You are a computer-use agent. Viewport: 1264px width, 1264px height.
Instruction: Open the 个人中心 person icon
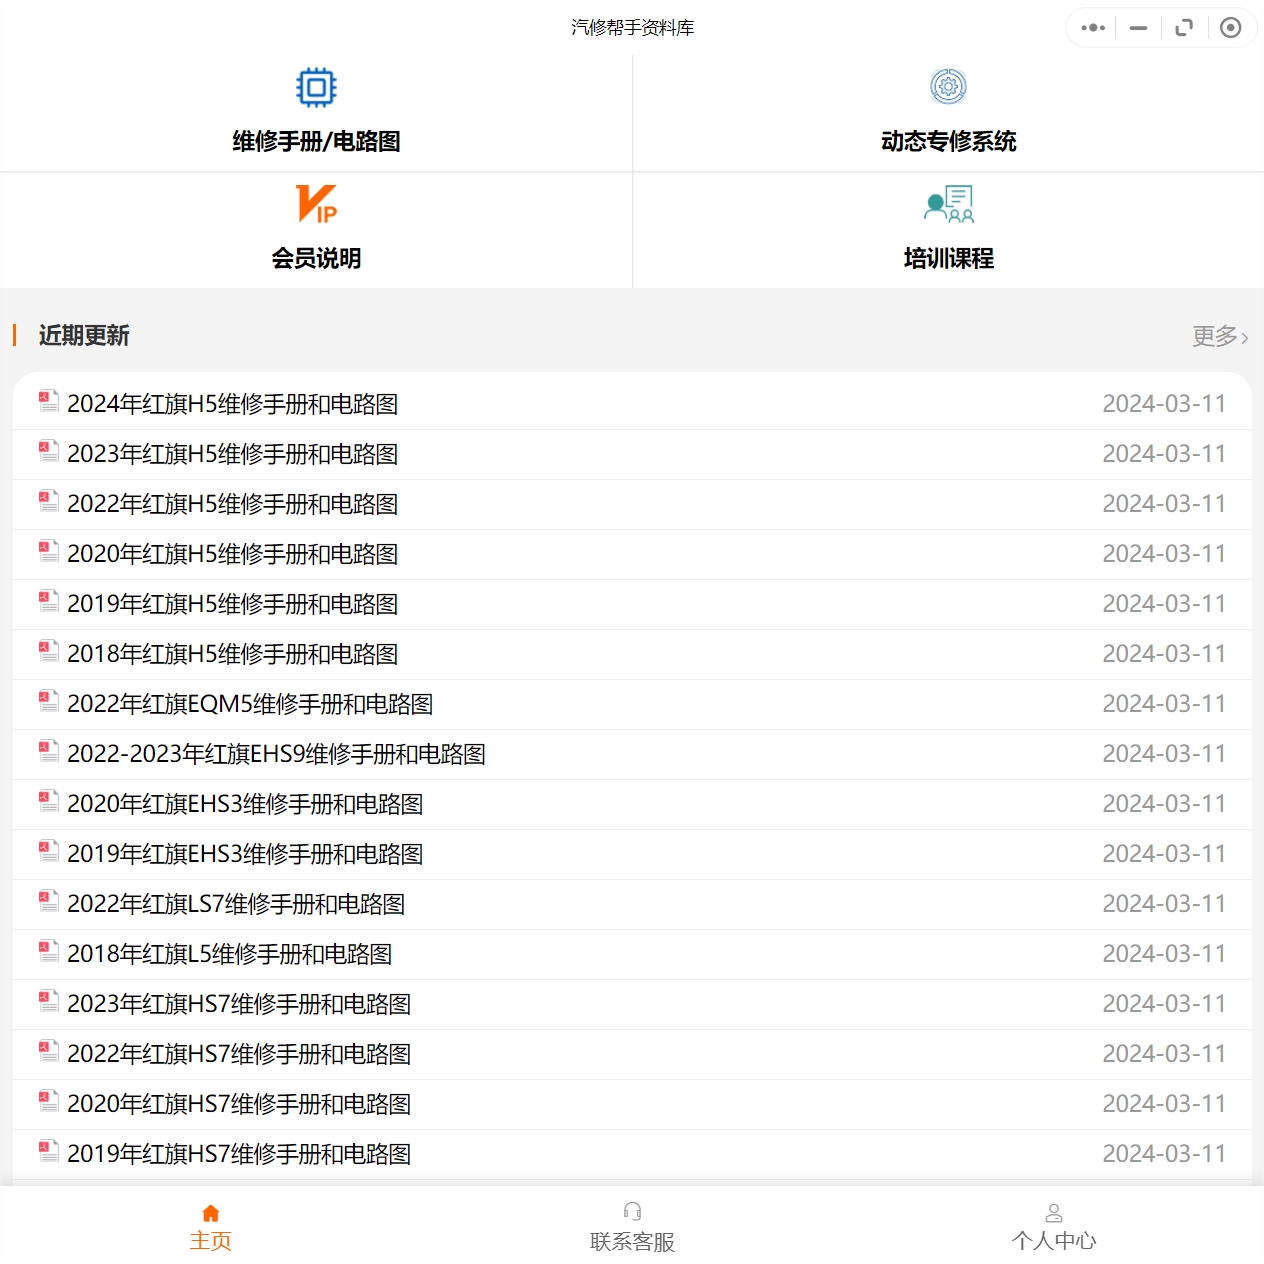coord(1054,1212)
